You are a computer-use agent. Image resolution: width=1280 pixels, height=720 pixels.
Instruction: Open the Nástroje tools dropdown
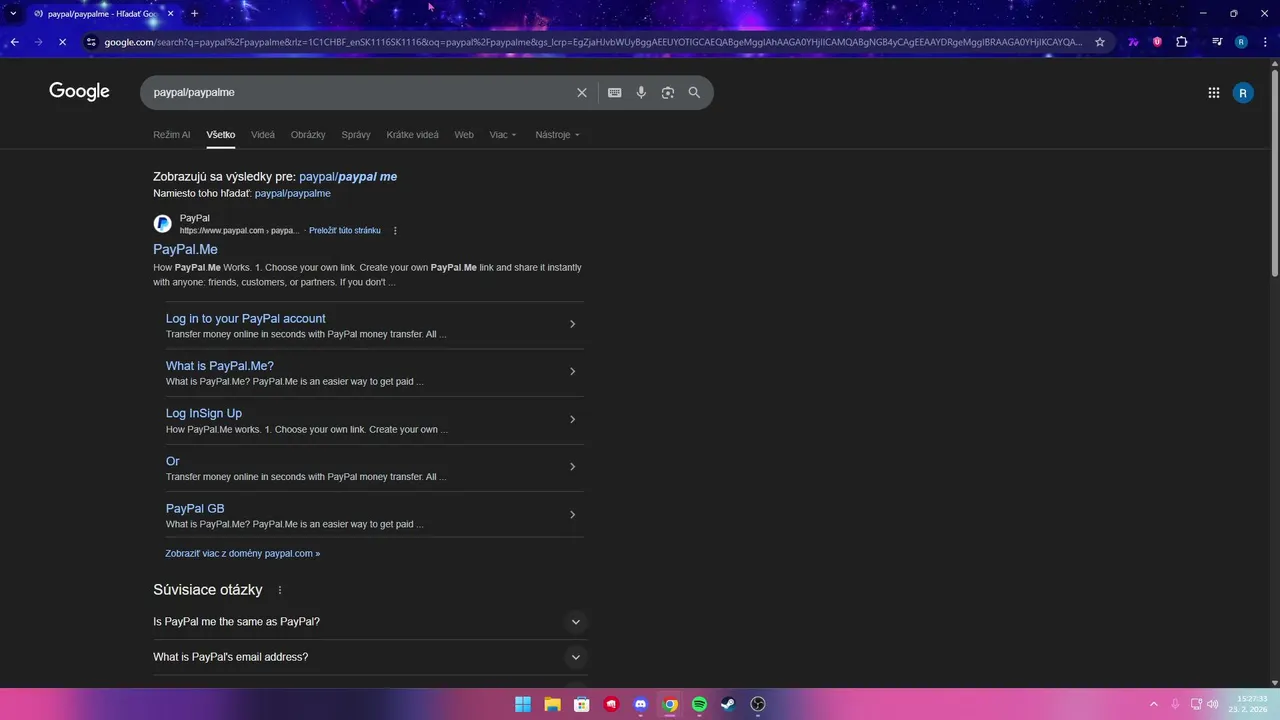557,135
